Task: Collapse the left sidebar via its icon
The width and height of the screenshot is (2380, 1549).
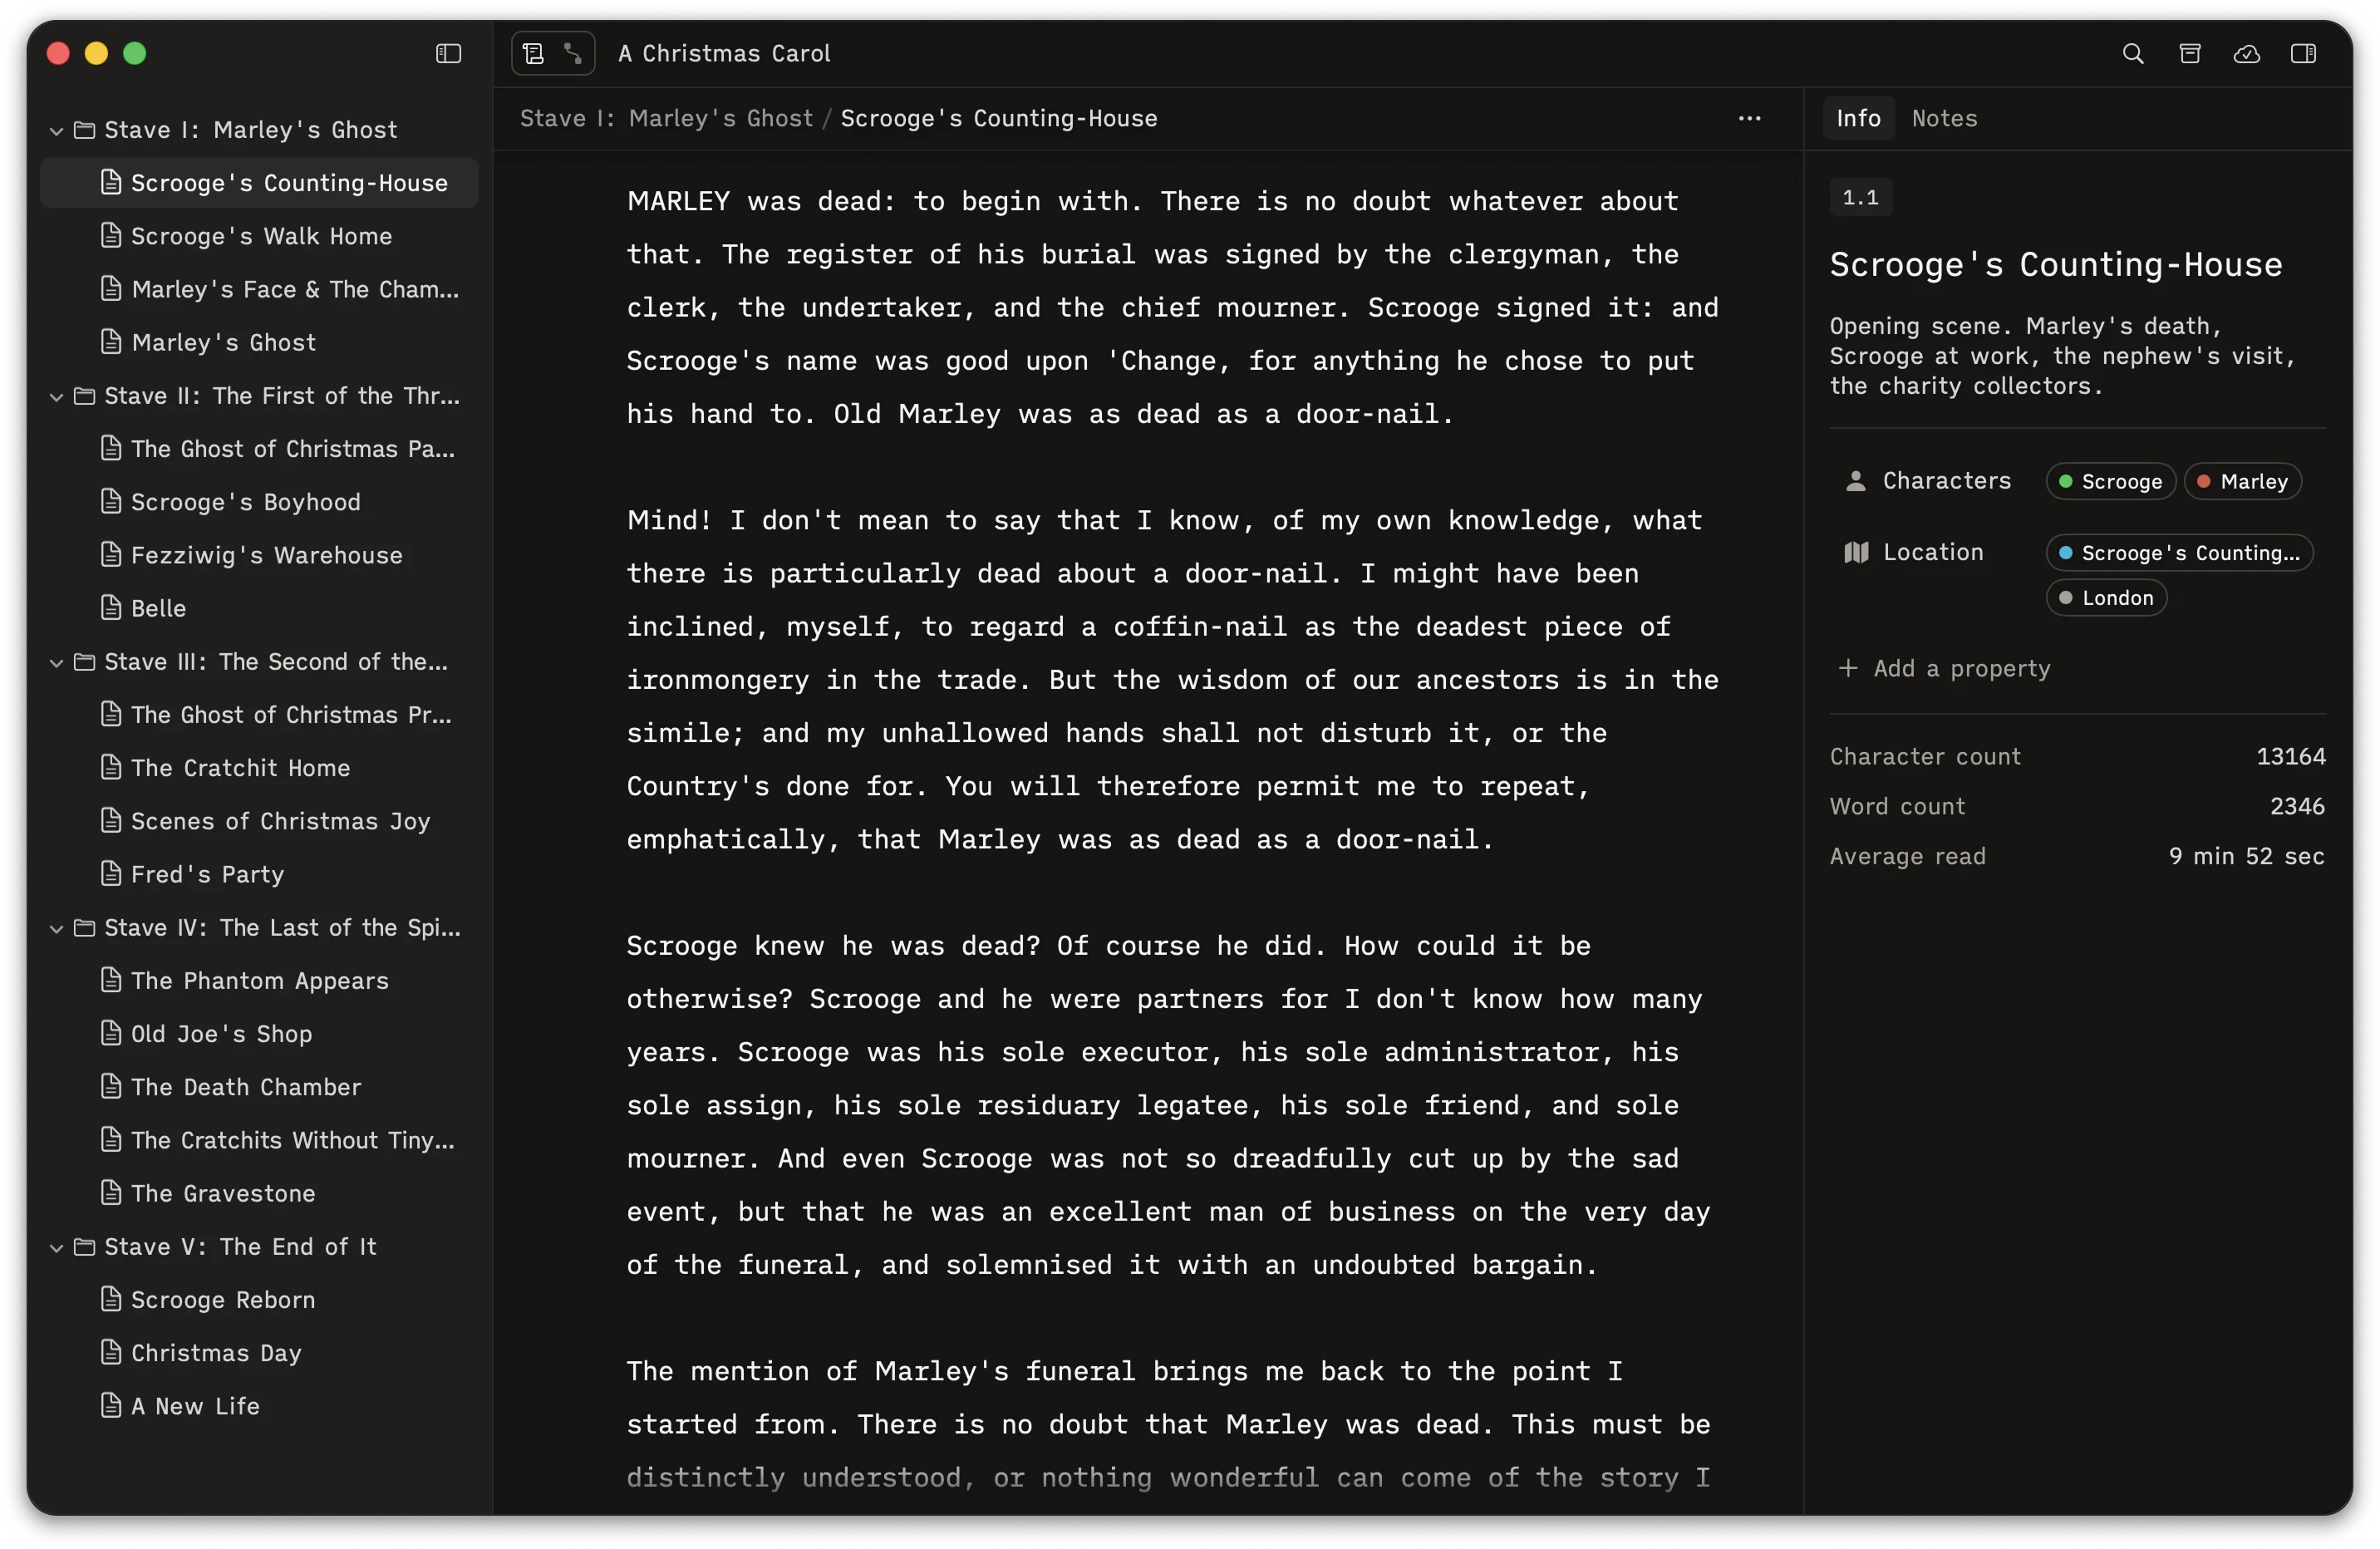Action: pyautogui.click(x=448, y=53)
